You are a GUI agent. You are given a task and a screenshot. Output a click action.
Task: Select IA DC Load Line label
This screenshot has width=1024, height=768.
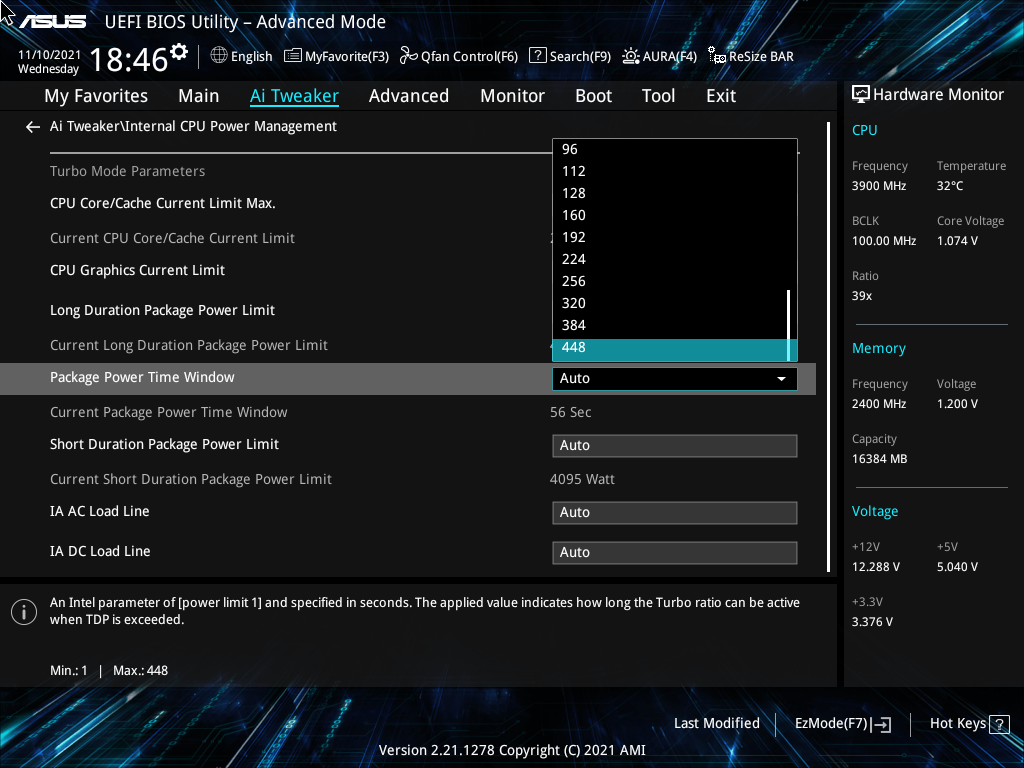click(x=100, y=551)
